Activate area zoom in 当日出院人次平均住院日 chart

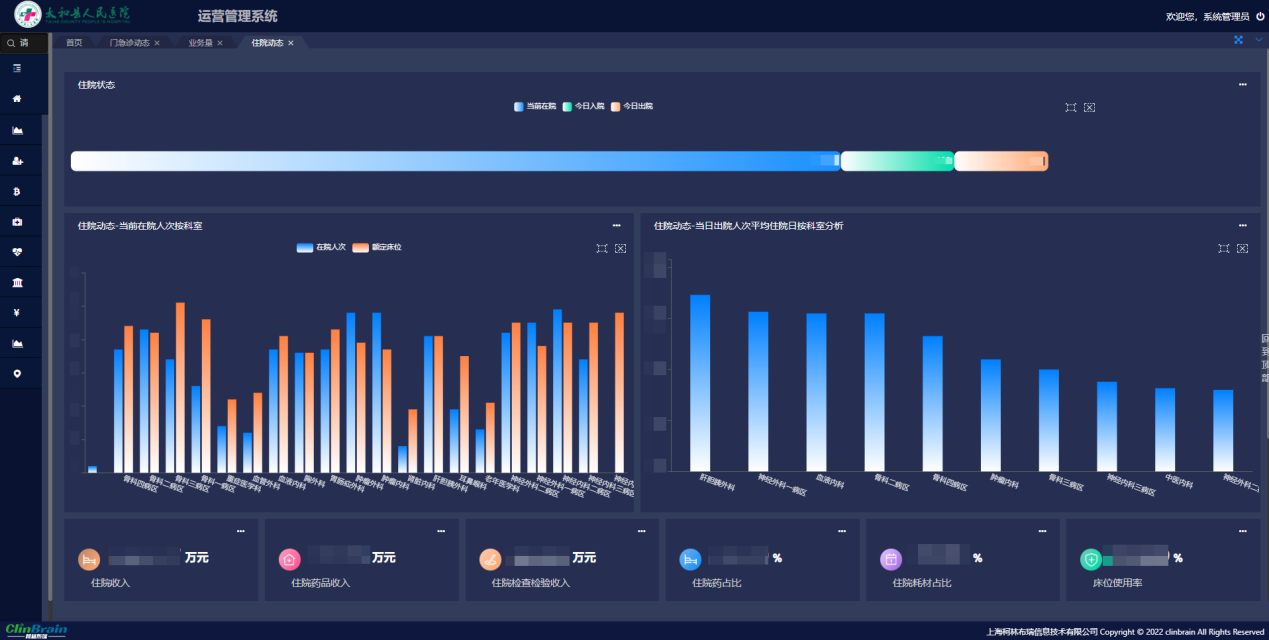coord(1223,248)
